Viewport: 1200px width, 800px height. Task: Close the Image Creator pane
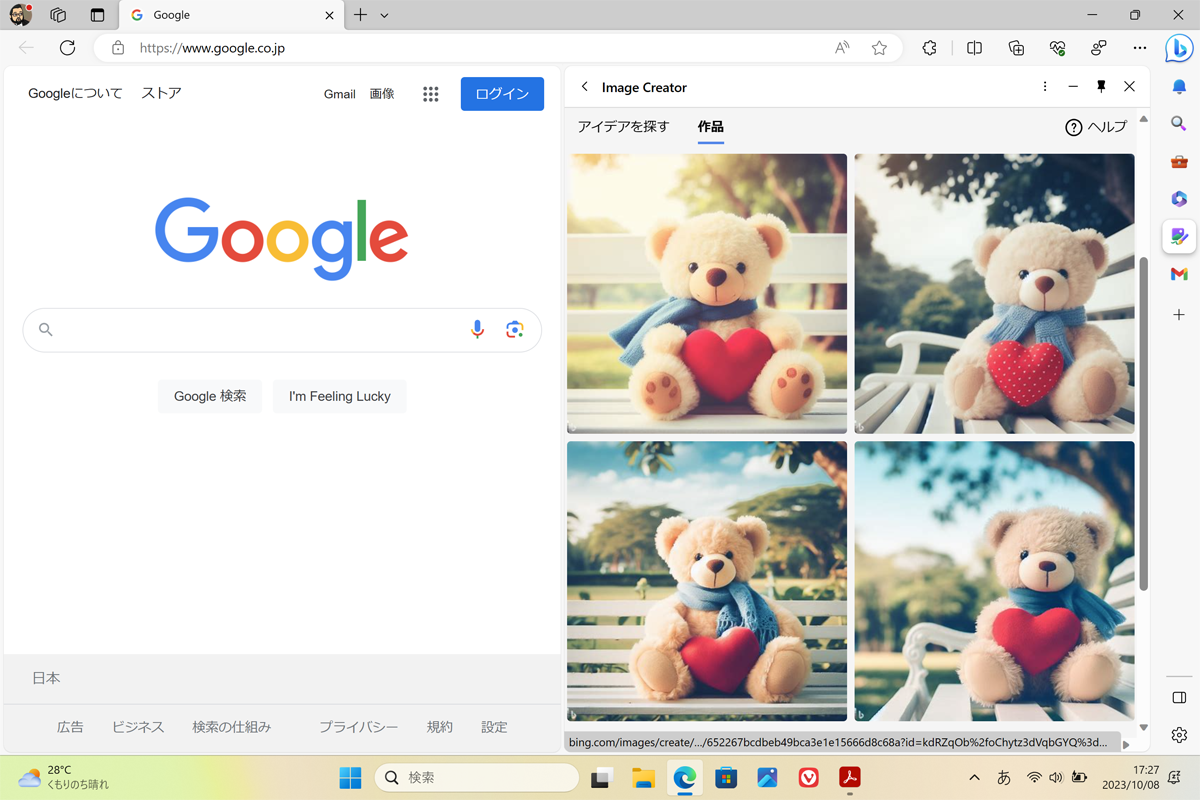(1129, 87)
